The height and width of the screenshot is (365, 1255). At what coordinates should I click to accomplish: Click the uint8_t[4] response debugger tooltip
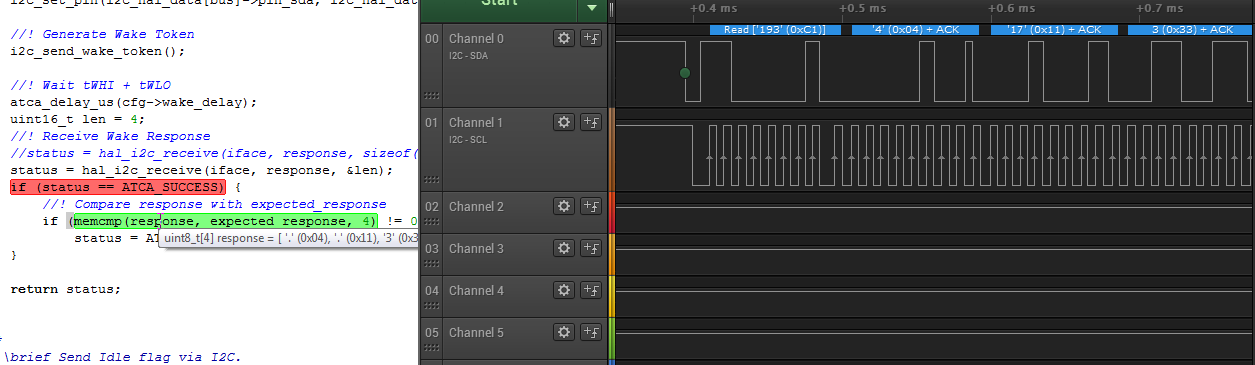tap(288, 239)
